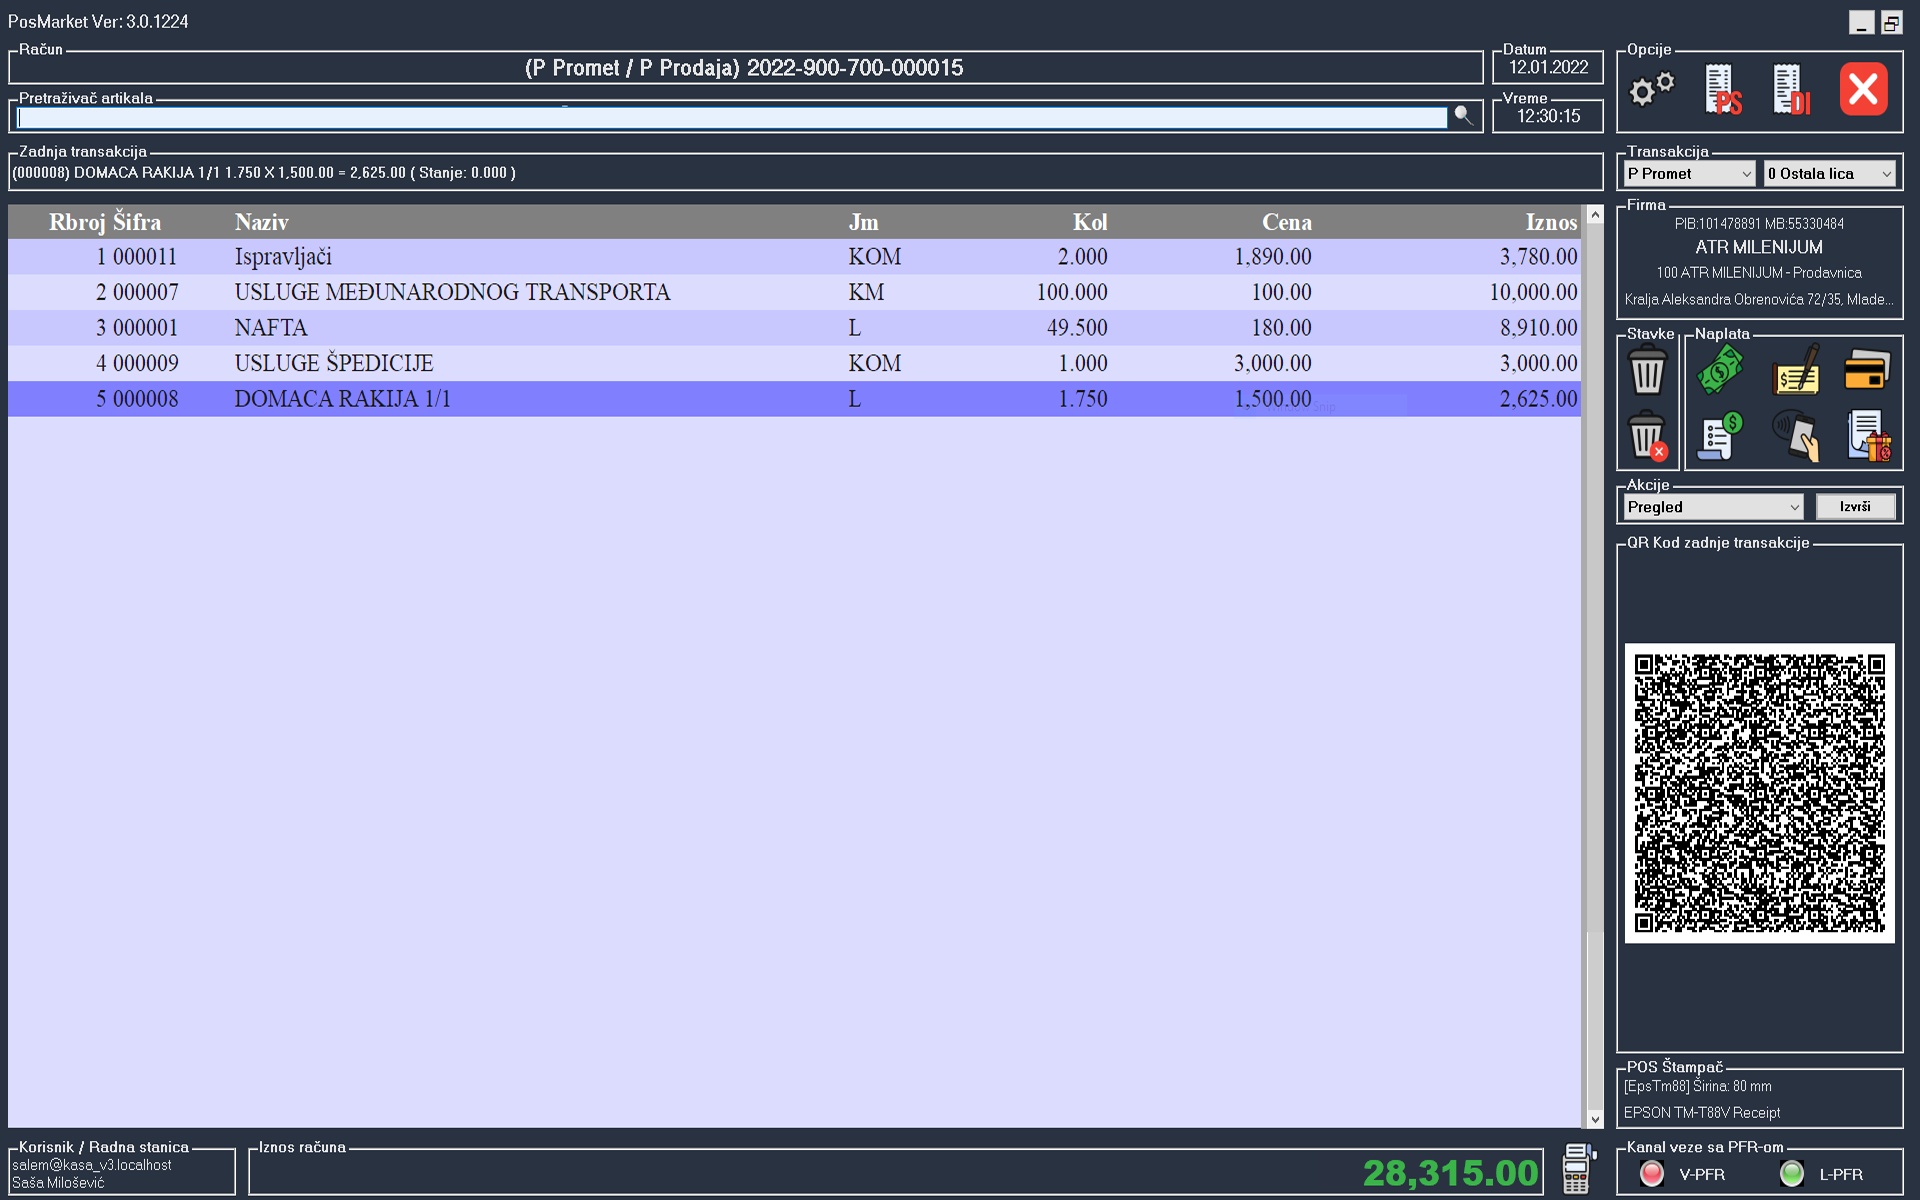Click the invoice with dollar icon
Viewport: 1920px width, 1200px height.
(1720, 436)
